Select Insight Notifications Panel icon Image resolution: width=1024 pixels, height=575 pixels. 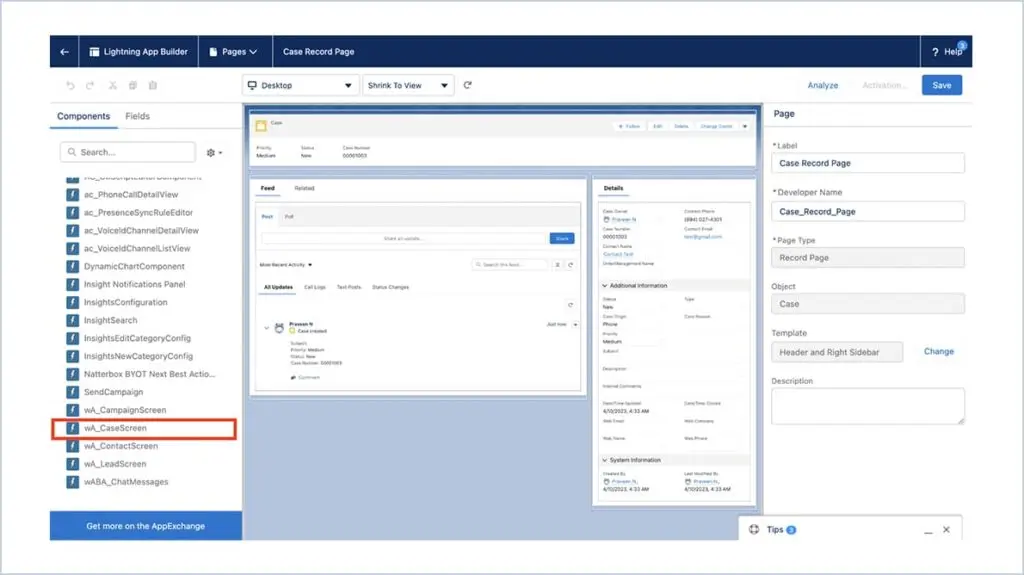[x=72, y=284]
